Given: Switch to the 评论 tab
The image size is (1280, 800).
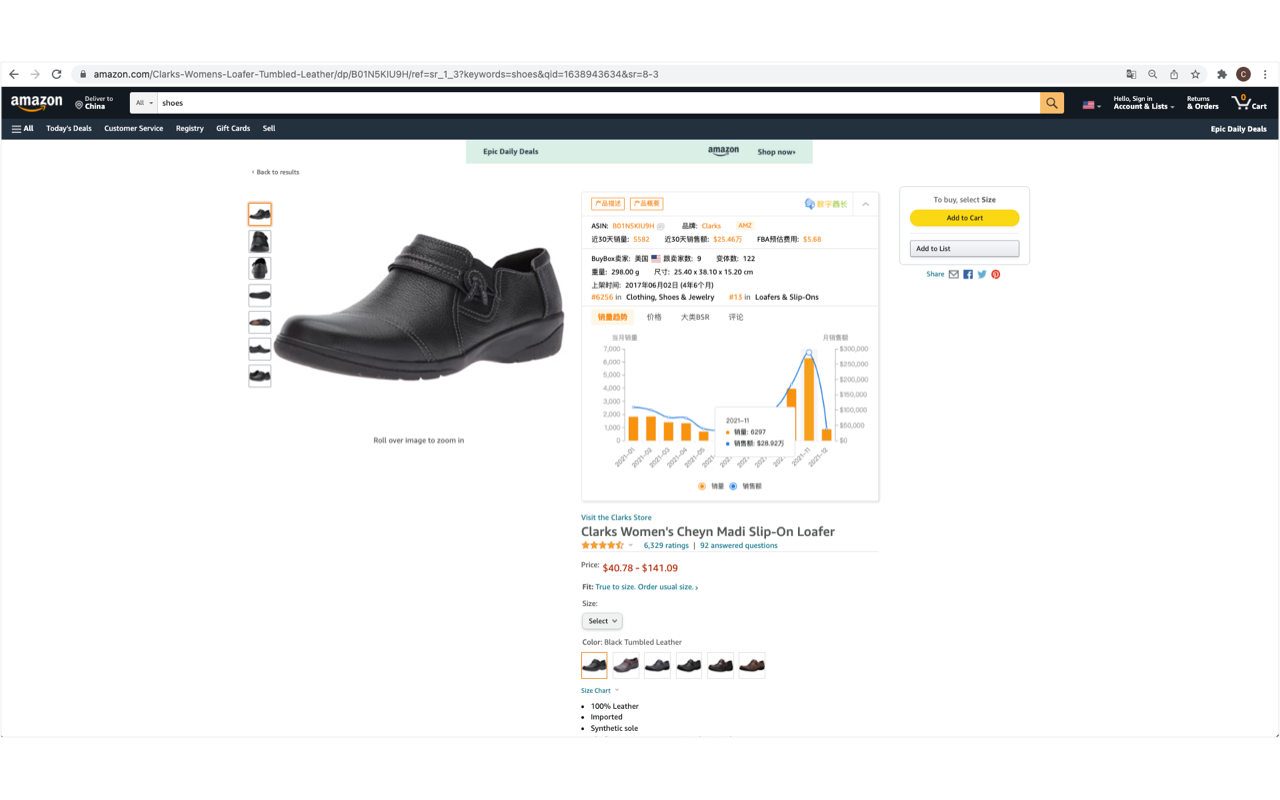Looking at the screenshot, I should tap(736, 317).
